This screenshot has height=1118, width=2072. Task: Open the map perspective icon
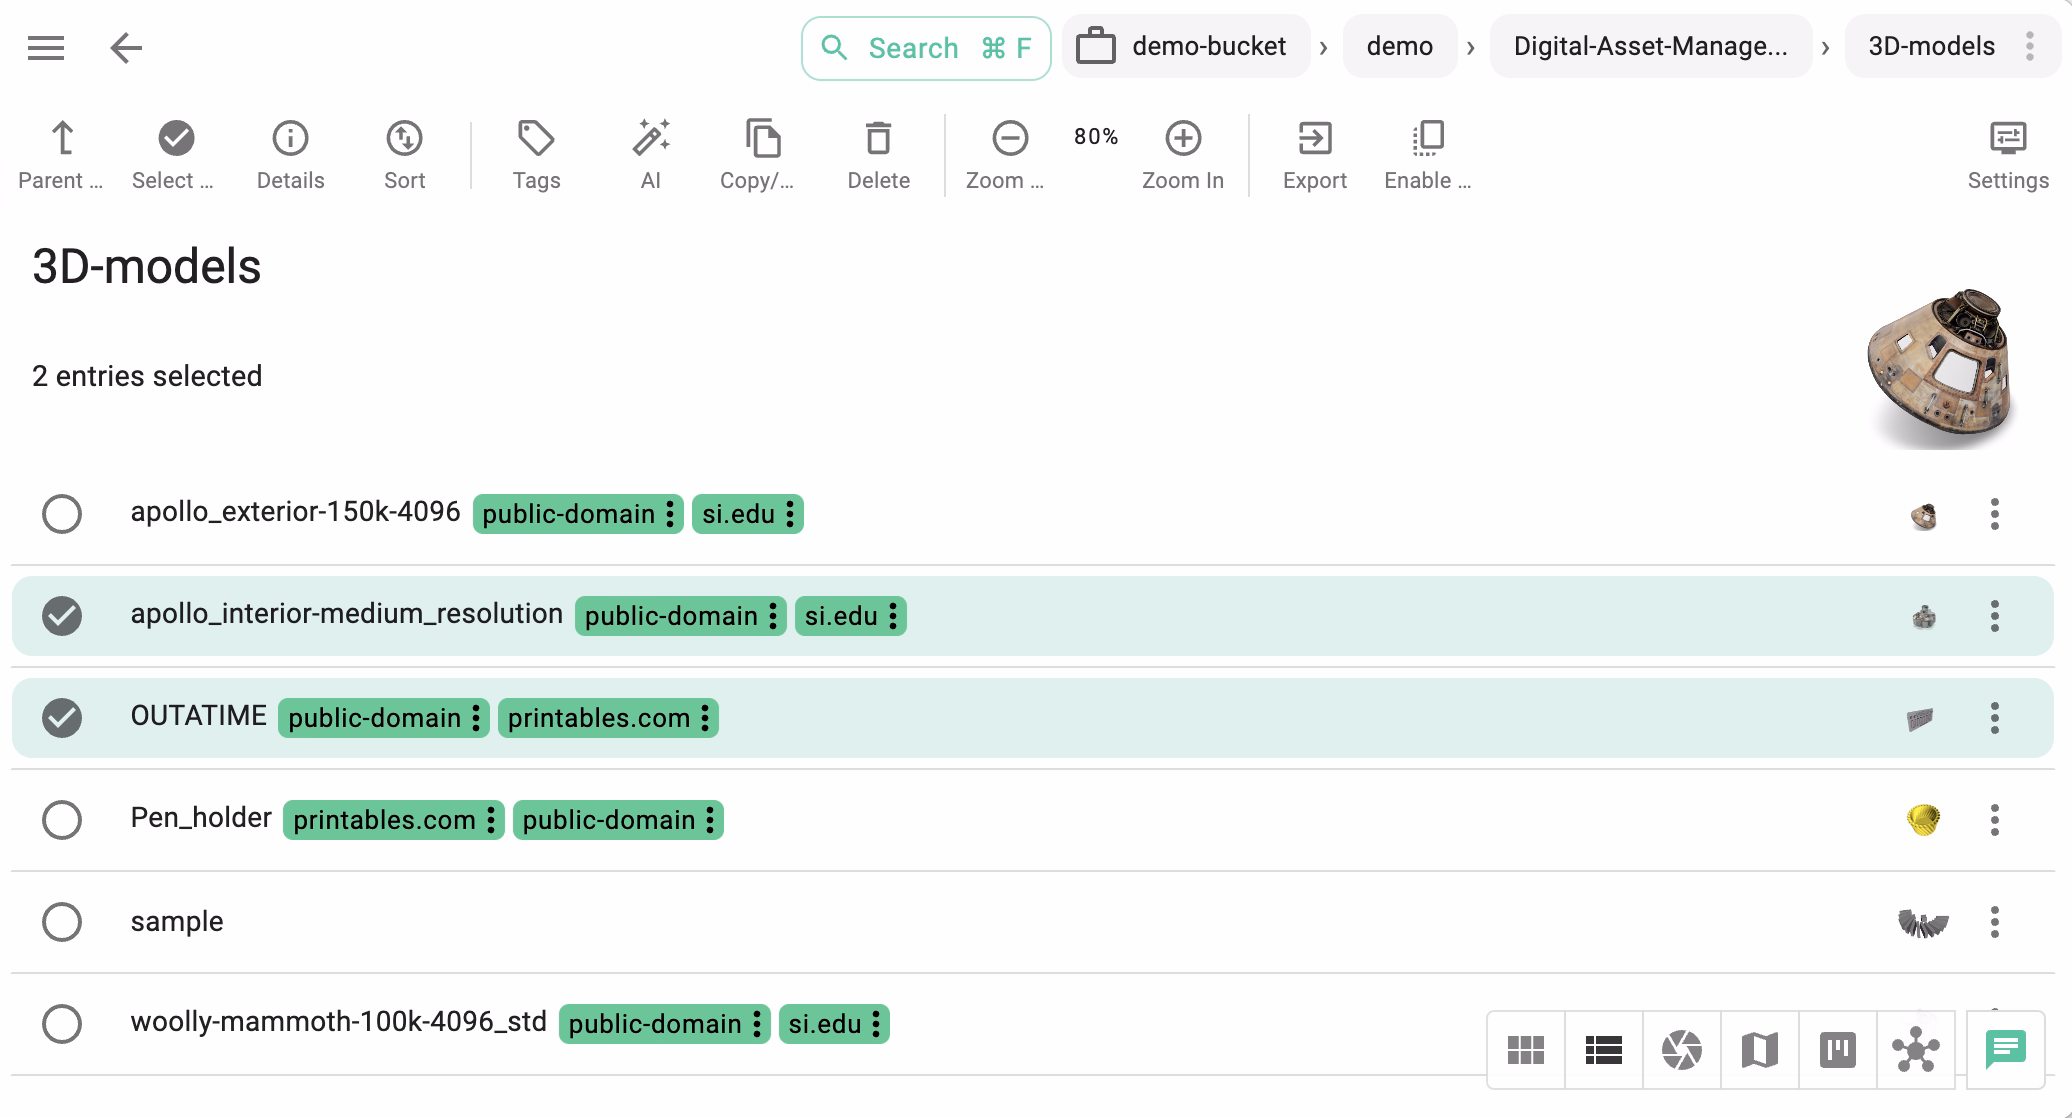pos(1760,1050)
